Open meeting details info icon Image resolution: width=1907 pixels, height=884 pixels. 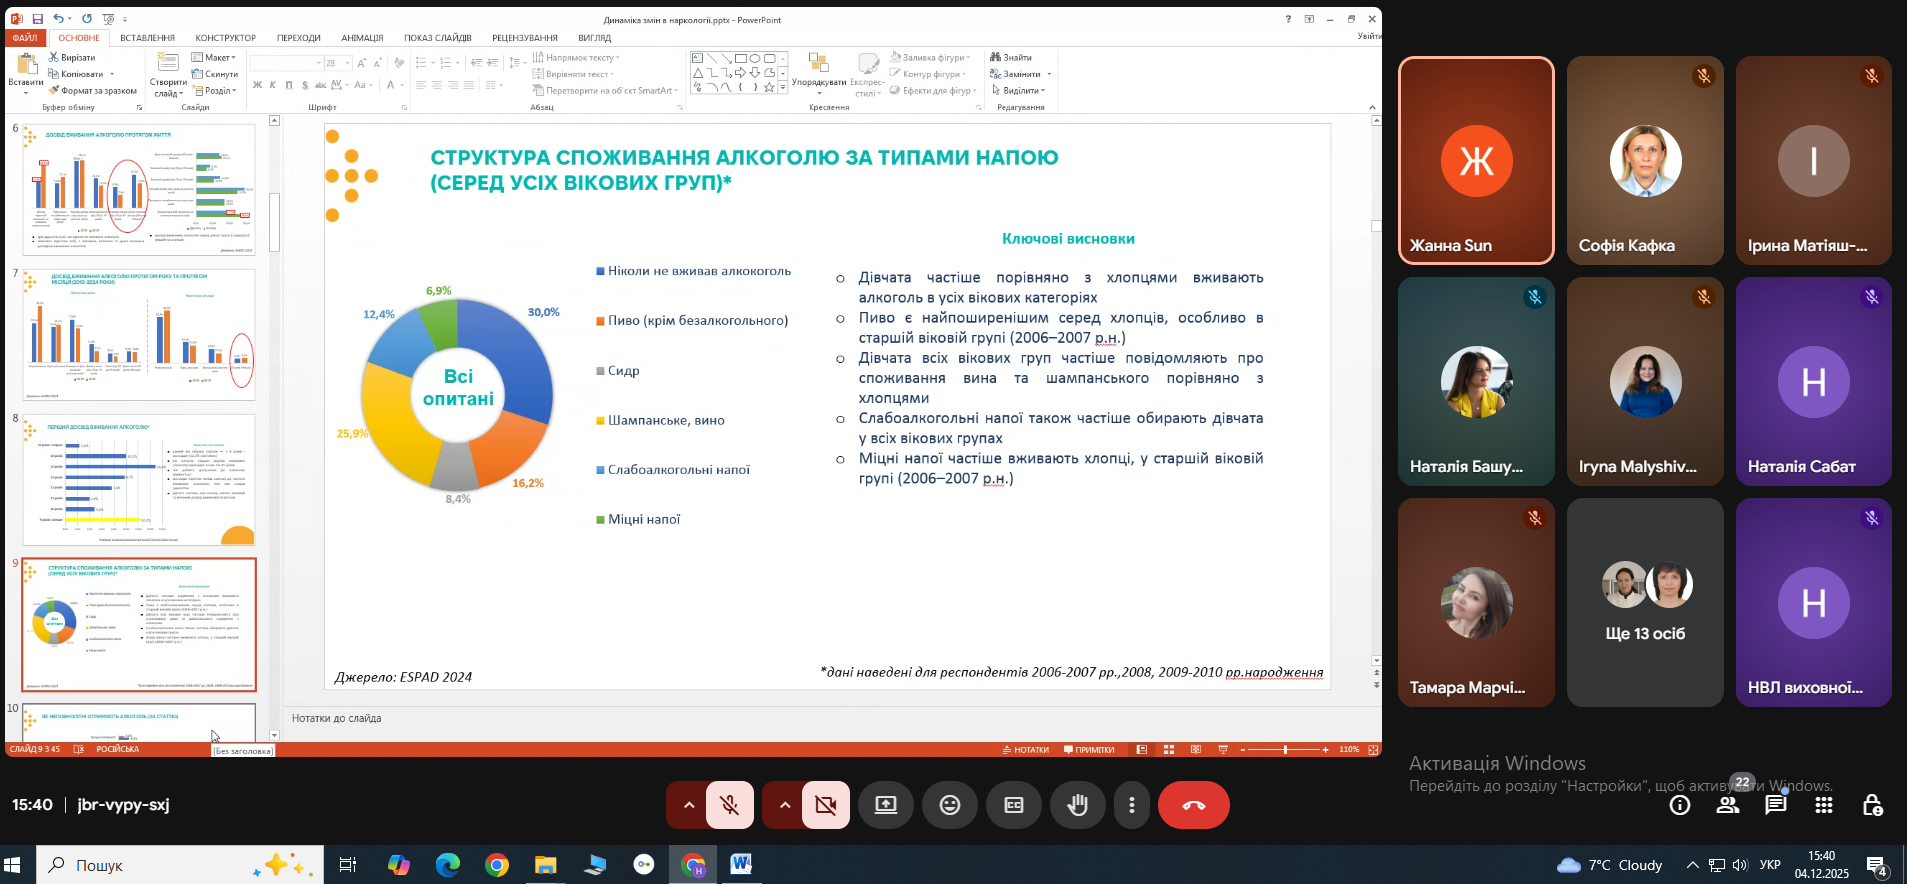click(x=1680, y=805)
